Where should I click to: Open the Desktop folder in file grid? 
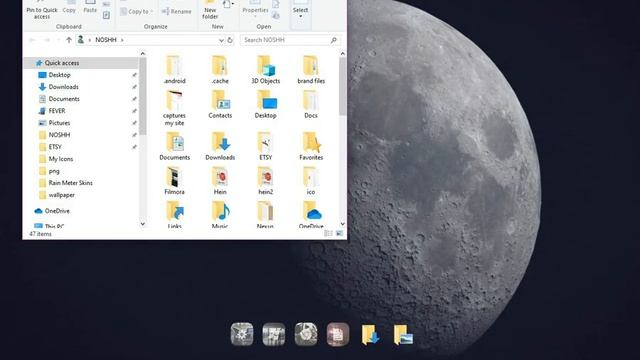tap(265, 104)
